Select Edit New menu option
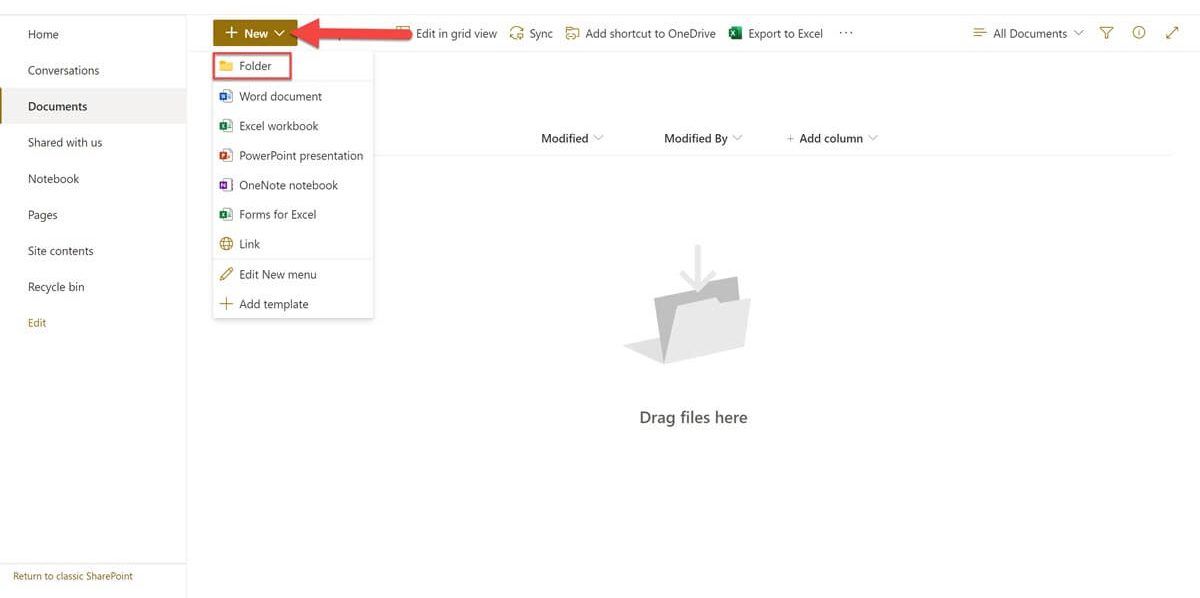This screenshot has width=1200, height=598. [x=276, y=273]
